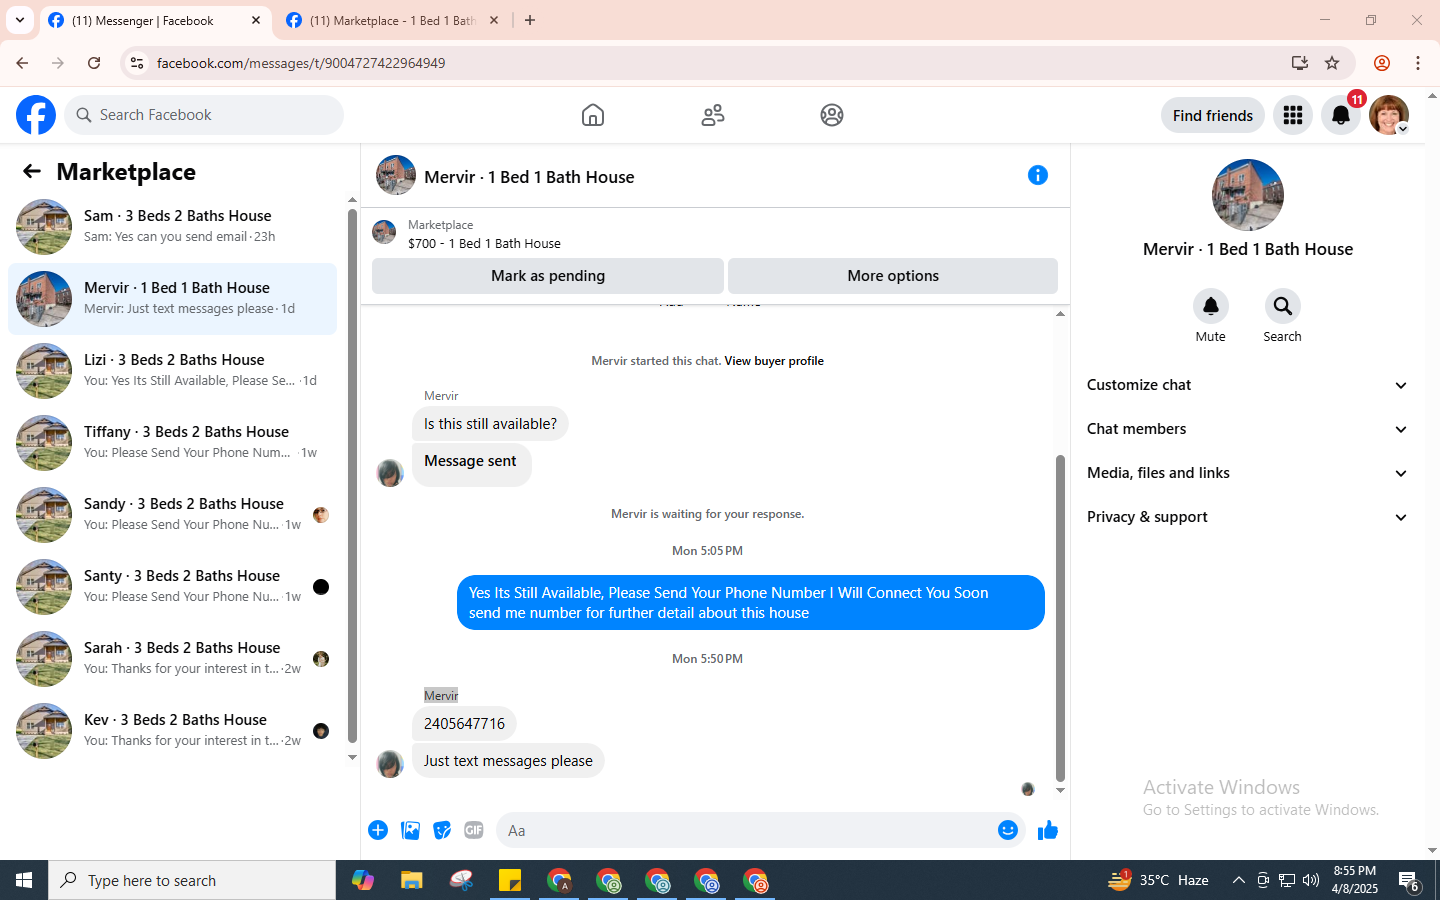This screenshot has width=1440, height=900.
Task: Focus the Search Facebook field
Action: (204, 115)
